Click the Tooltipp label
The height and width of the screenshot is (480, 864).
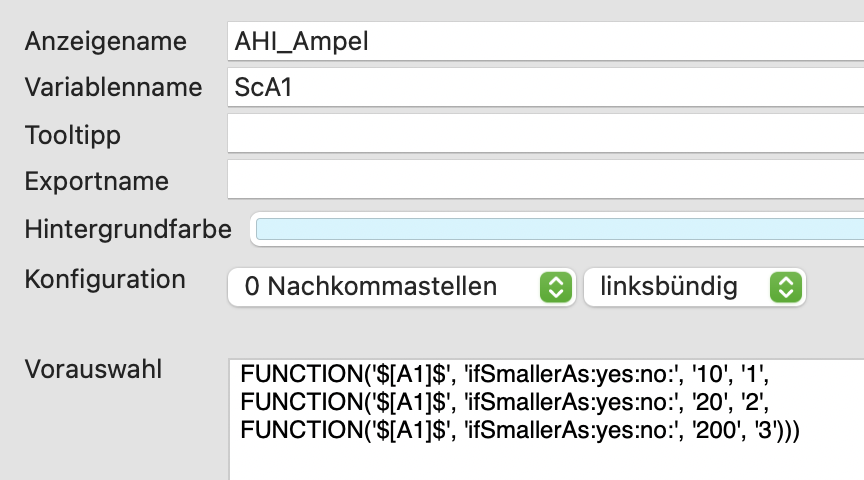tap(73, 135)
